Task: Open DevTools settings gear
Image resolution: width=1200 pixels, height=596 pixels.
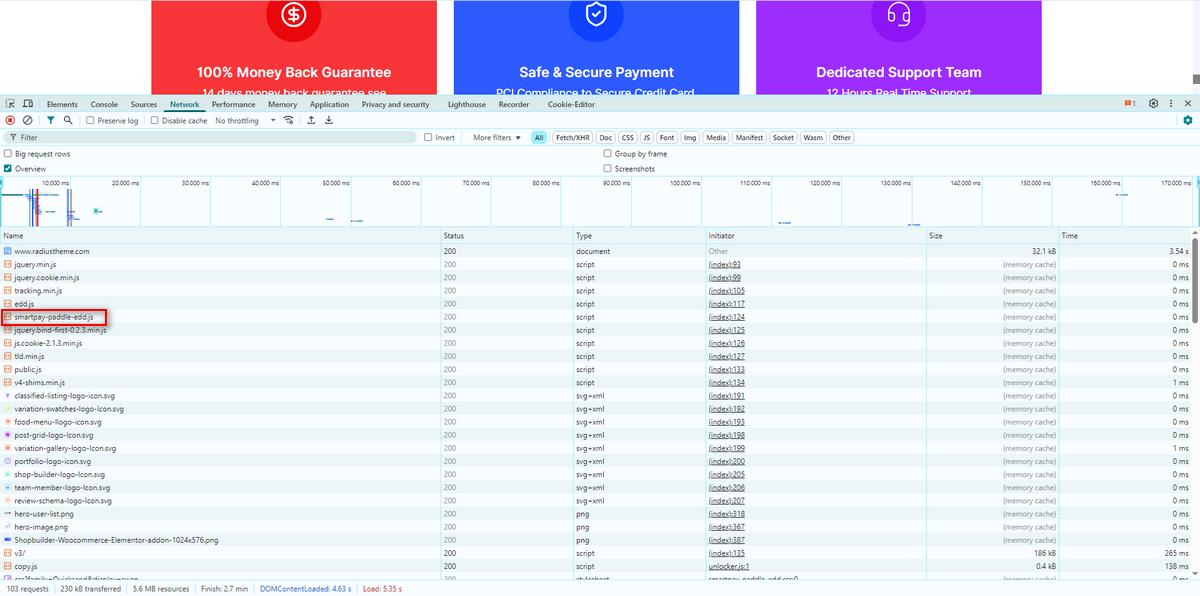Action: point(1153,104)
